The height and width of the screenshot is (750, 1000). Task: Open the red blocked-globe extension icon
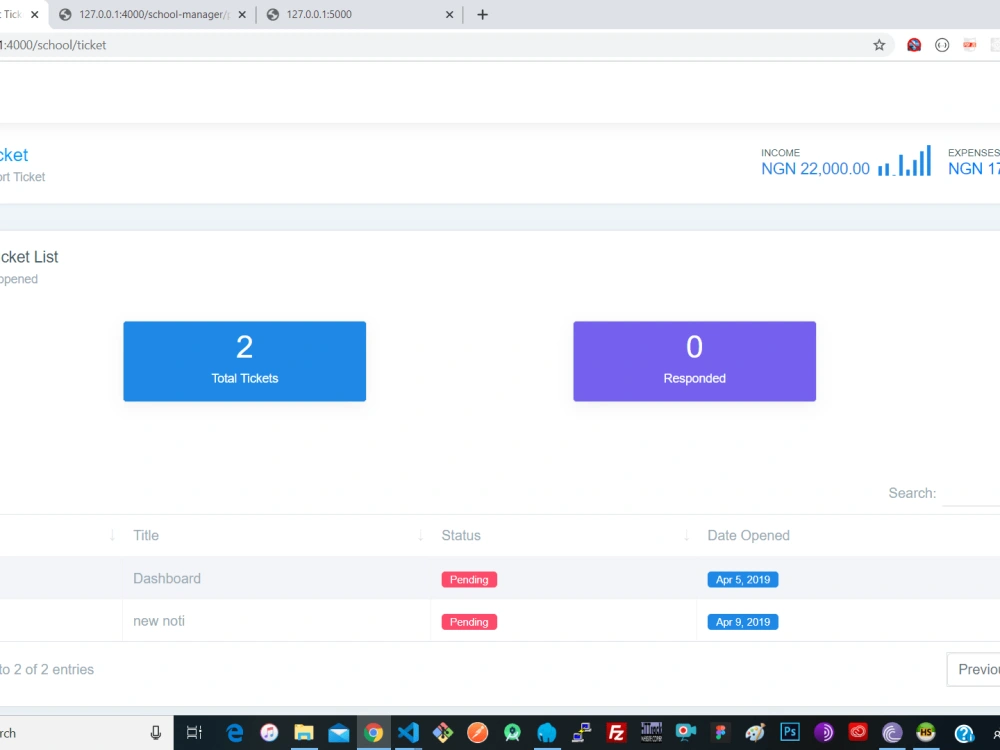pyautogui.click(x=914, y=45)
